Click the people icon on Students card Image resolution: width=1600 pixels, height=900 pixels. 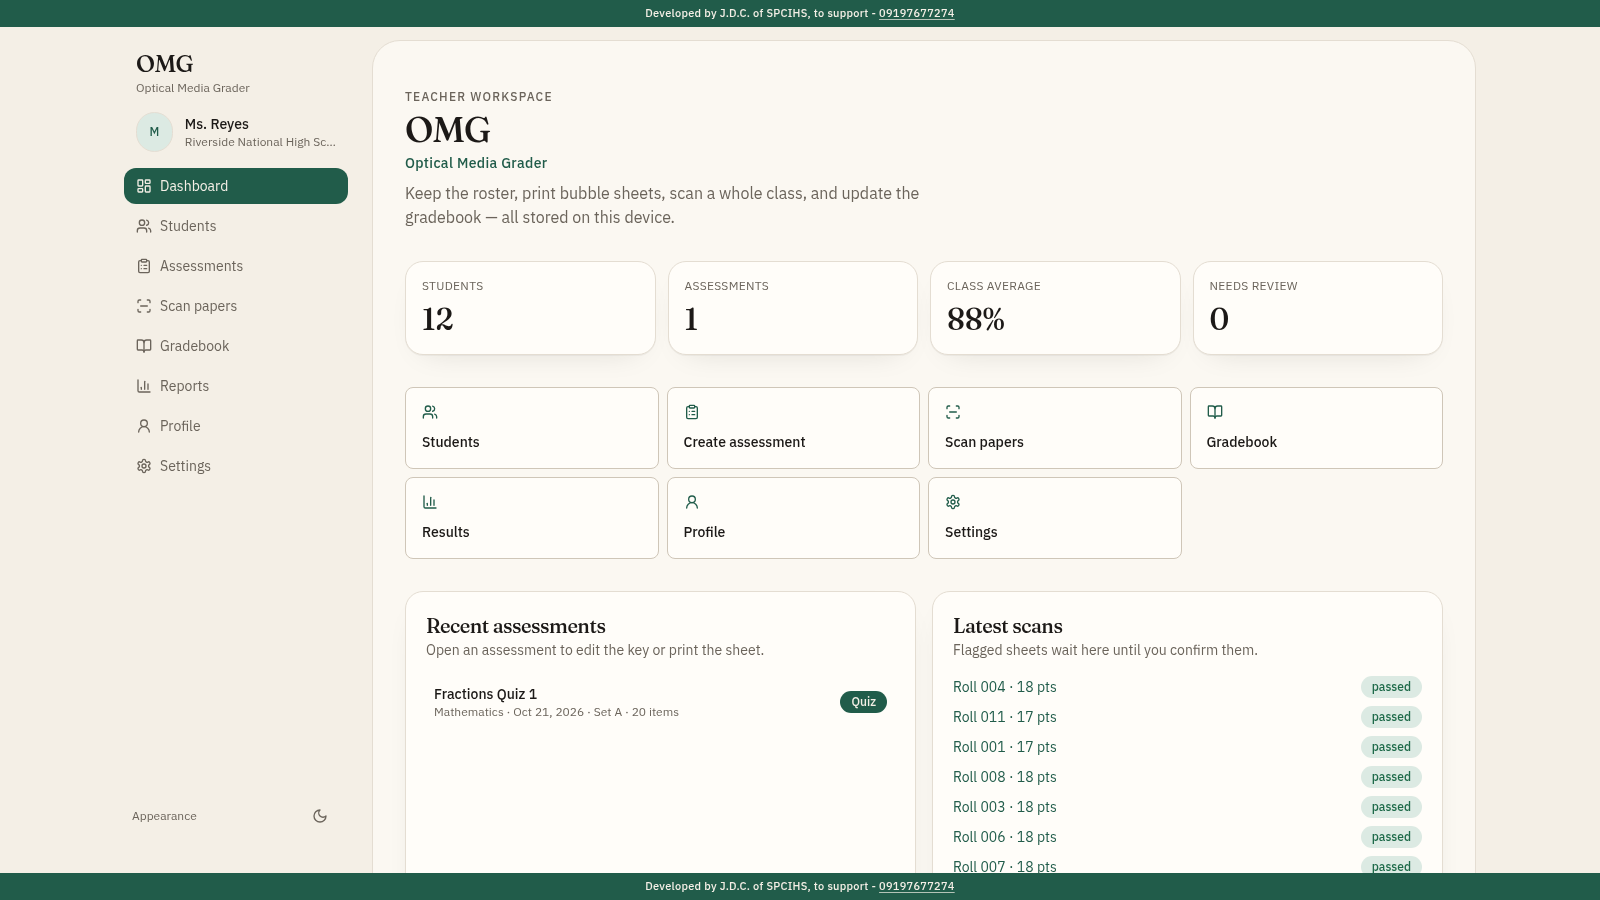point(430,412)
